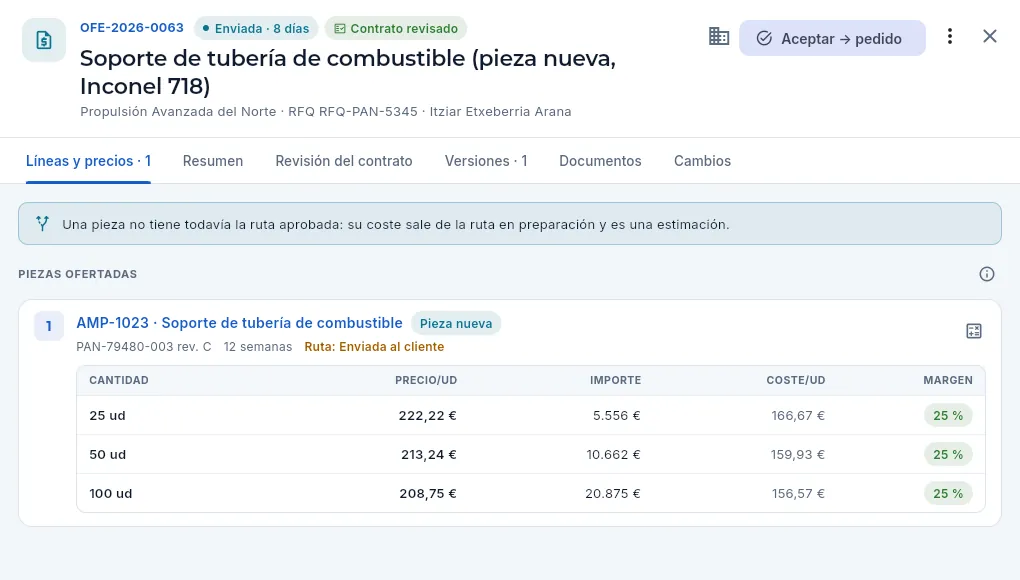Select the Líneas y precios tab
Screen dimensions: 1020x580
click(88, 161)
